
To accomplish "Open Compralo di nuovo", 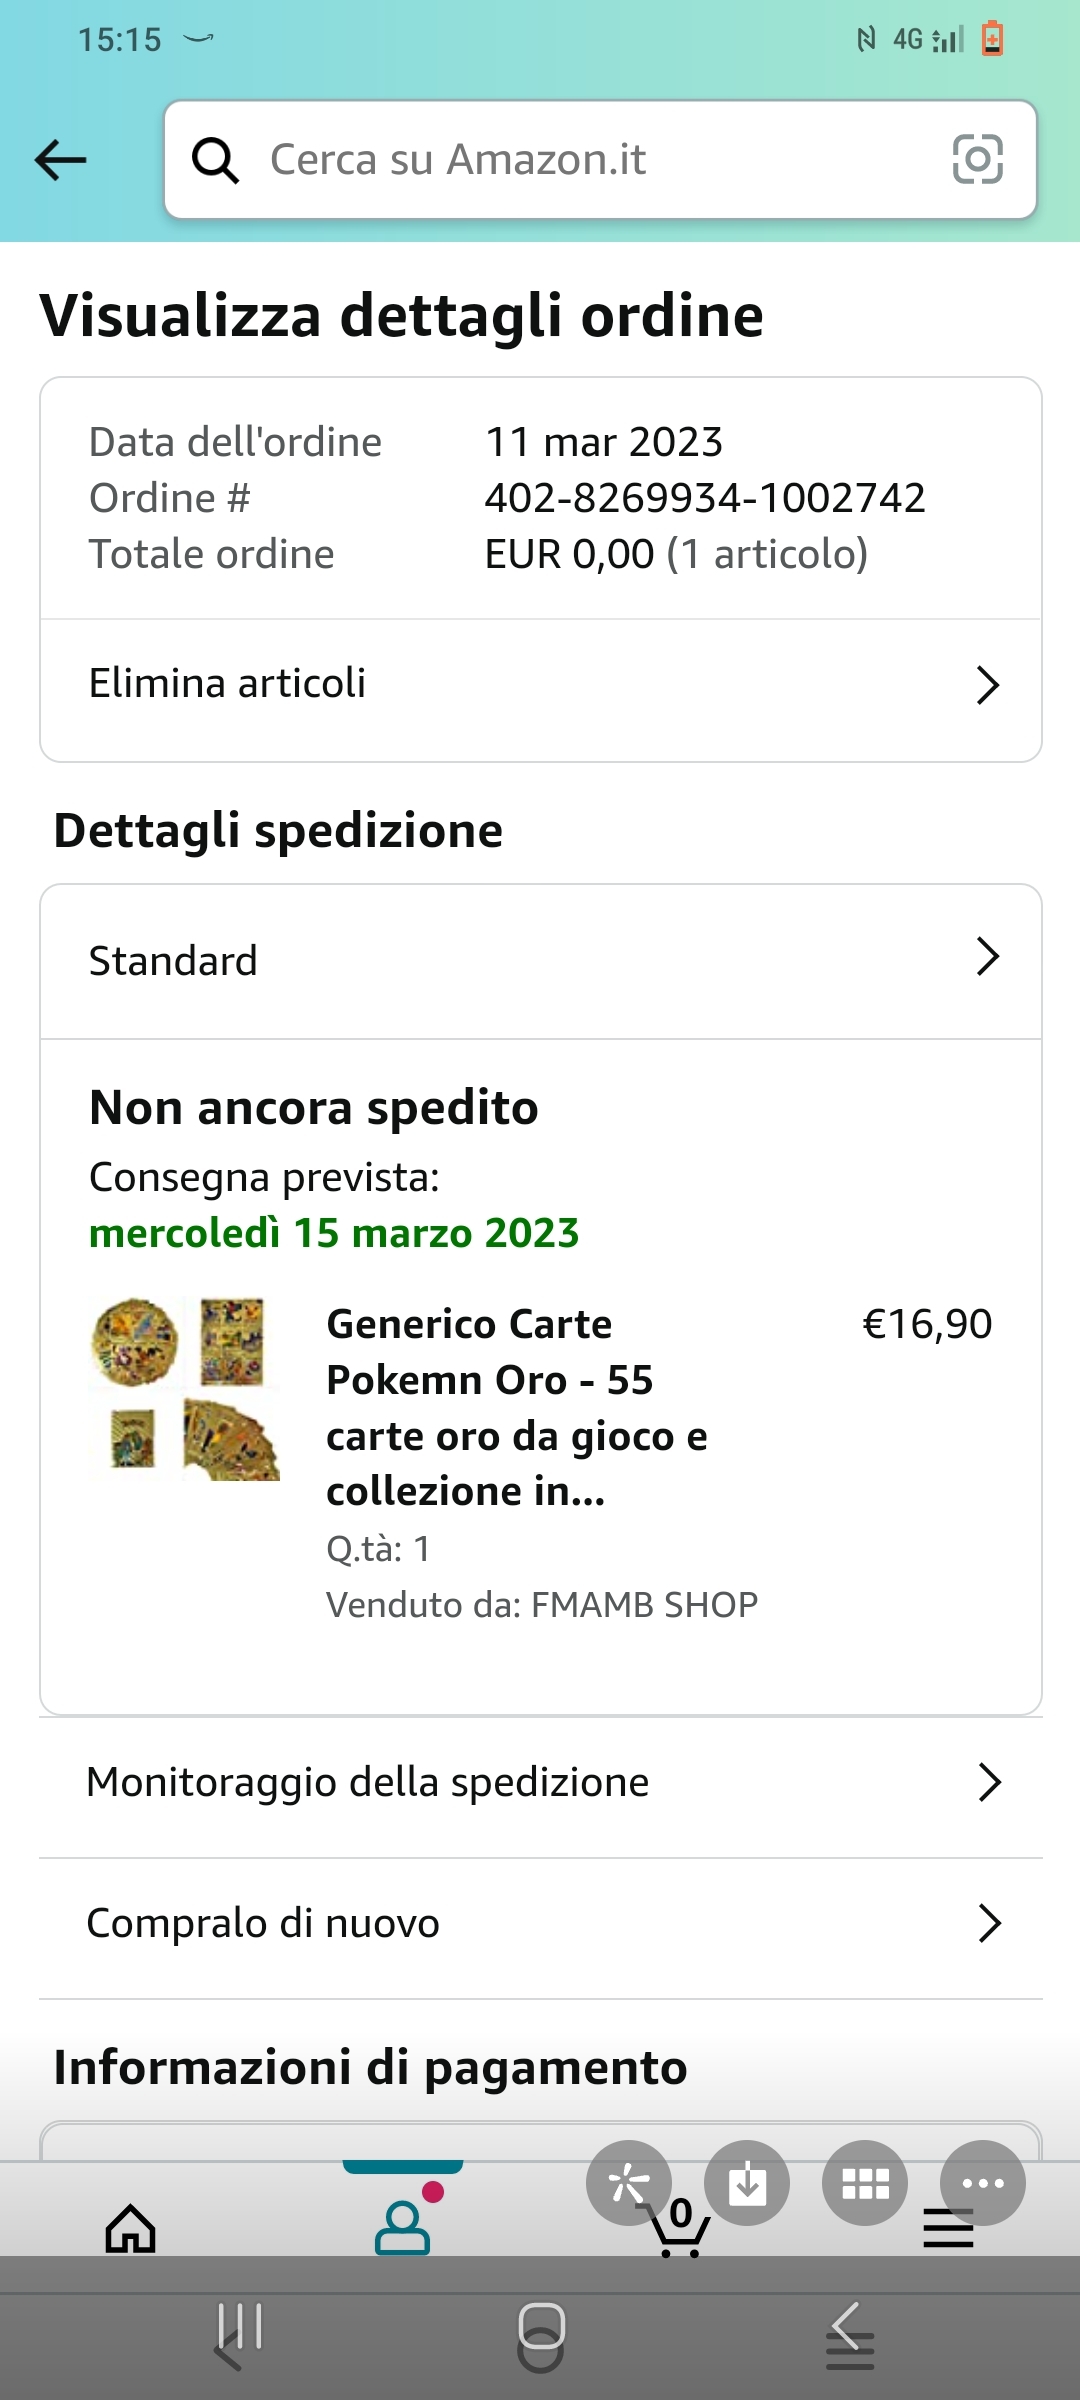I will pyautogui.click(x=540, y=1923).
